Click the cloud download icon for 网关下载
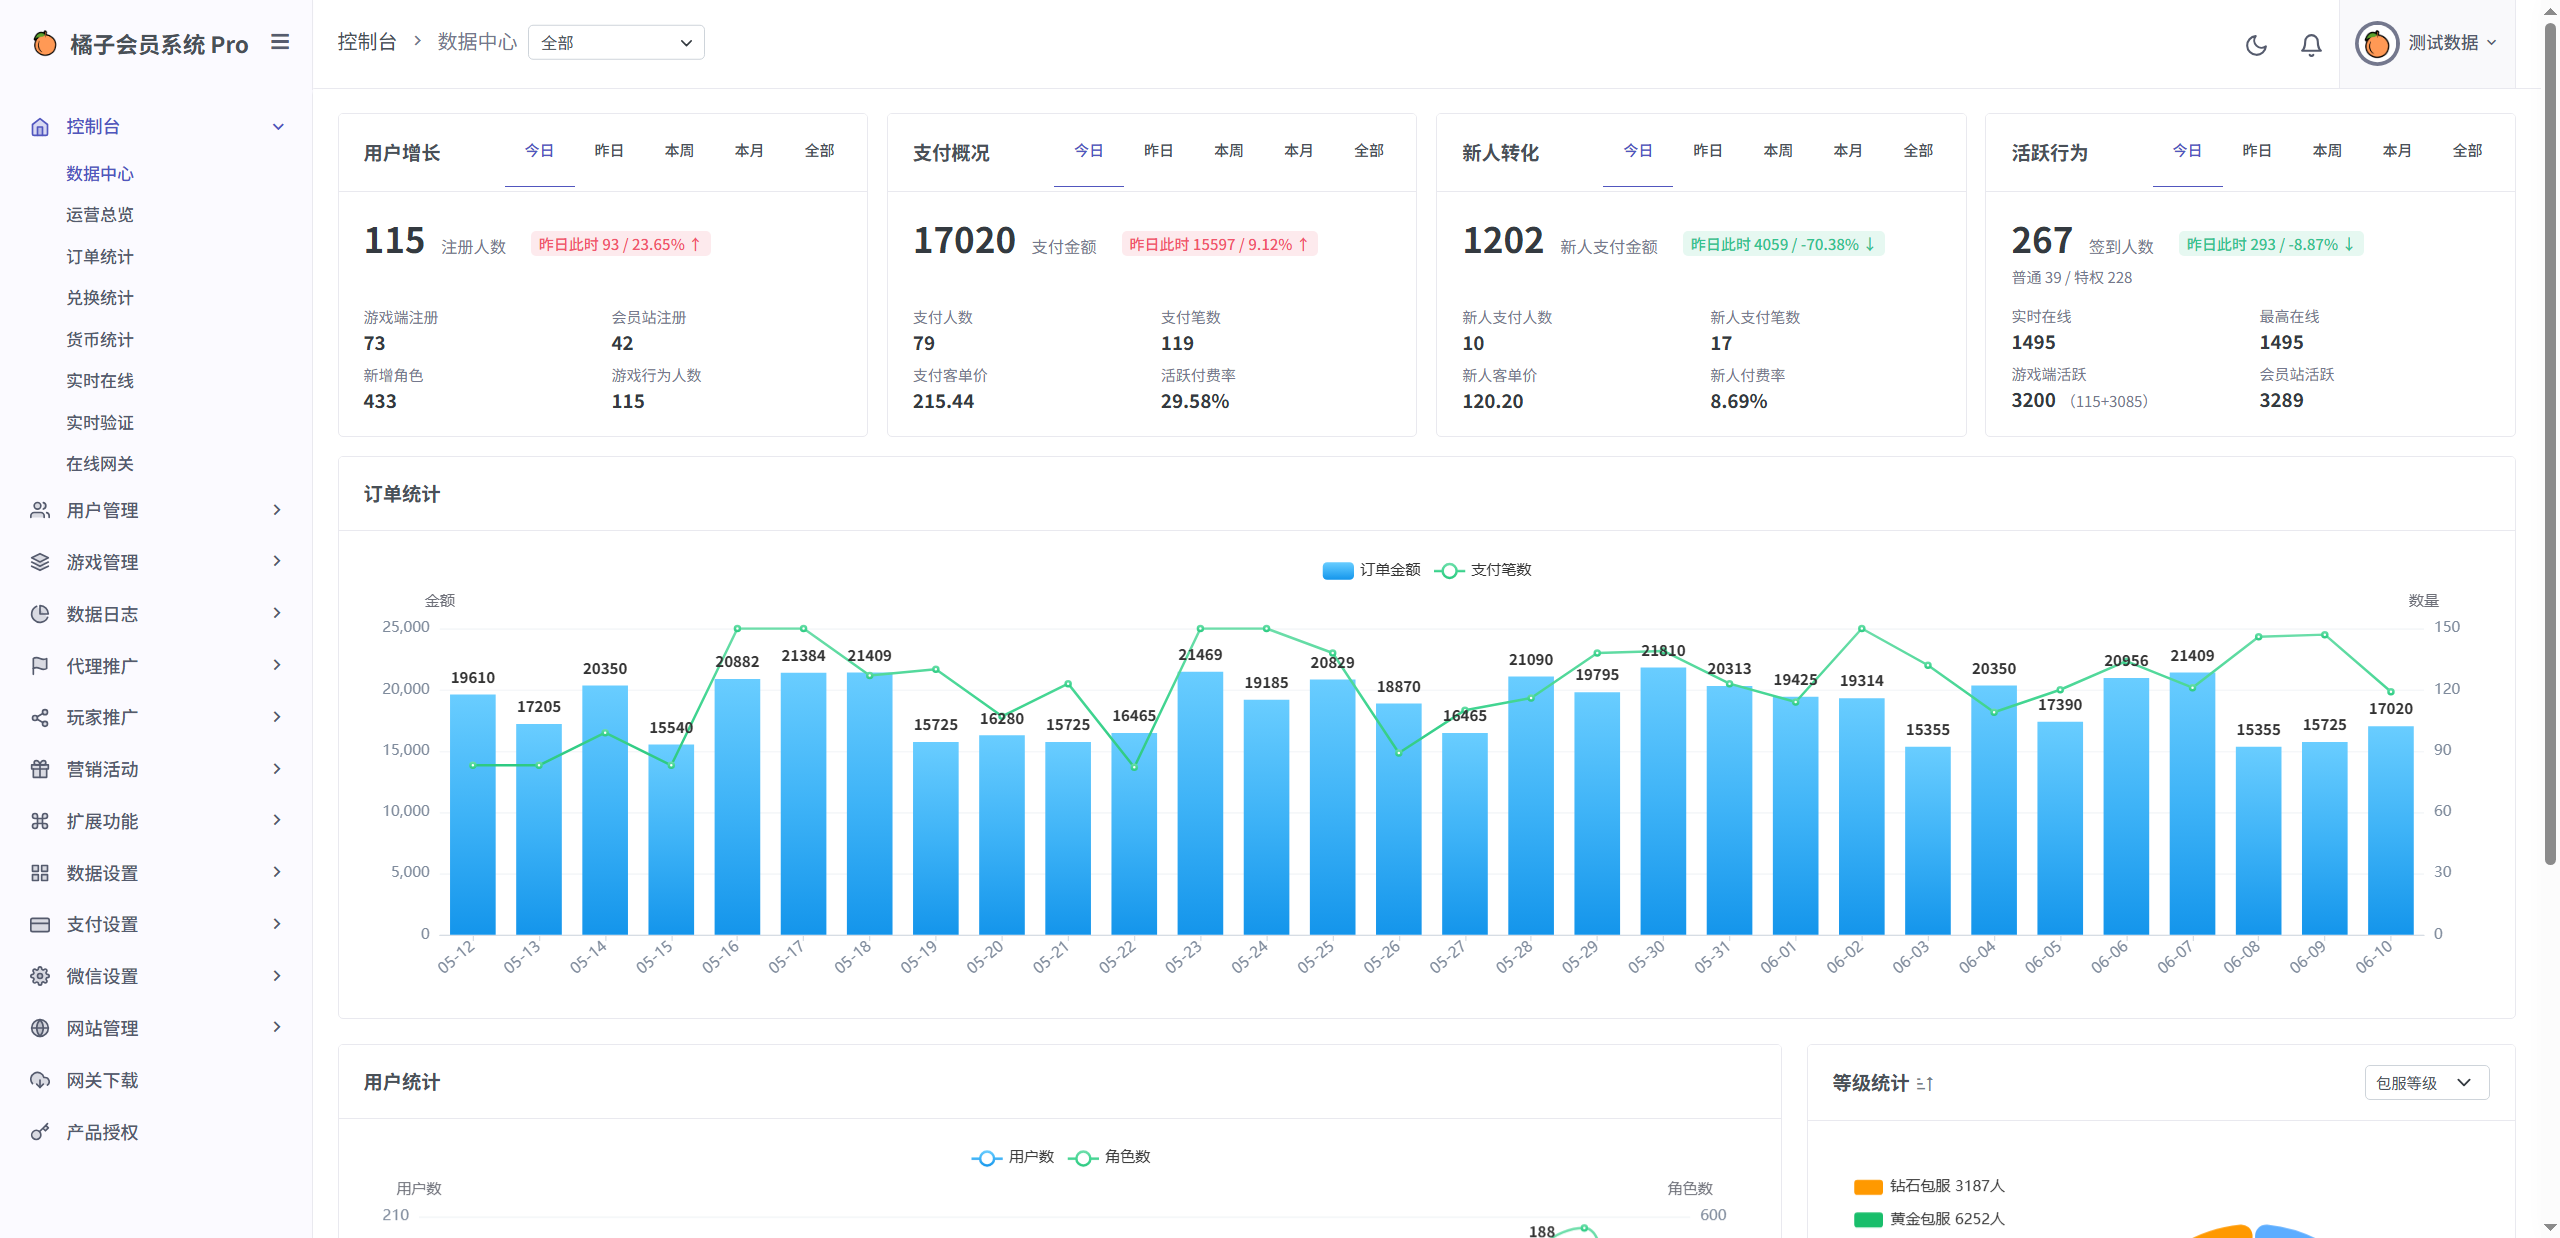This screenshot has width=2560, height=1238. tap(40, 1080)
